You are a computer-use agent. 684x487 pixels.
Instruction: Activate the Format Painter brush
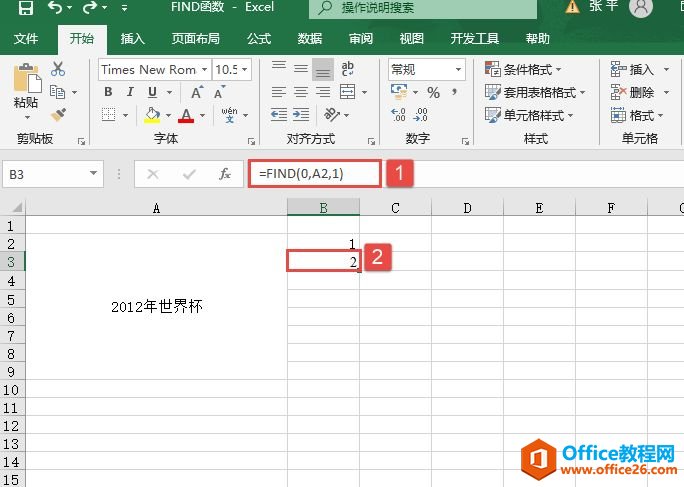coord(58,115)
